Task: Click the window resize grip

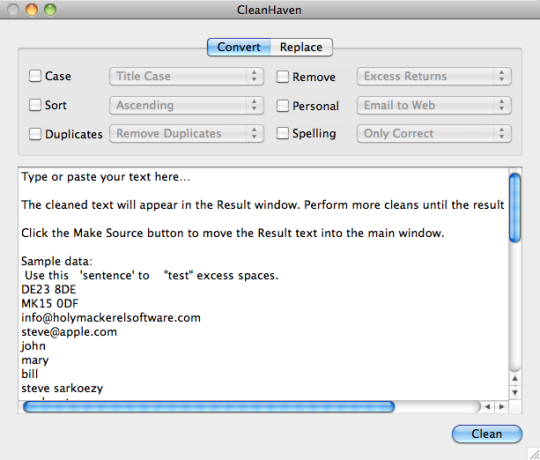Action: [x=534, y=454]
